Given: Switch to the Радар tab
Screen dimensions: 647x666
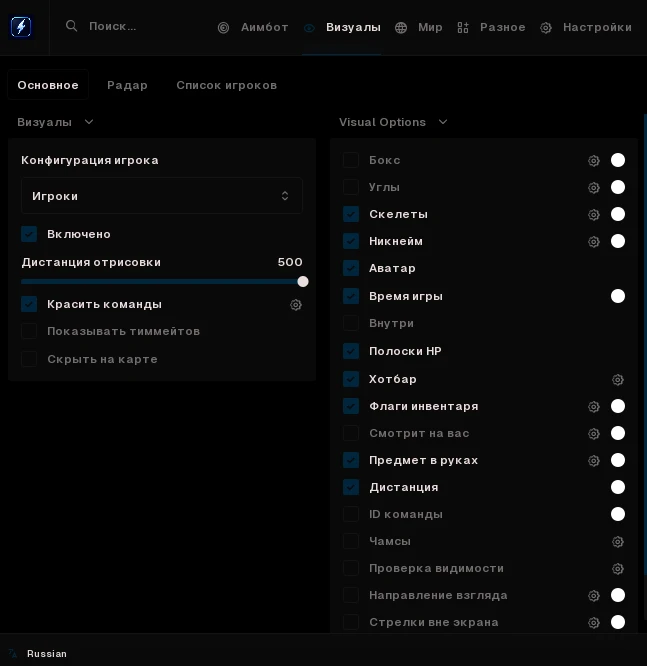Looking at the screenshot, I should pos(127,85).
